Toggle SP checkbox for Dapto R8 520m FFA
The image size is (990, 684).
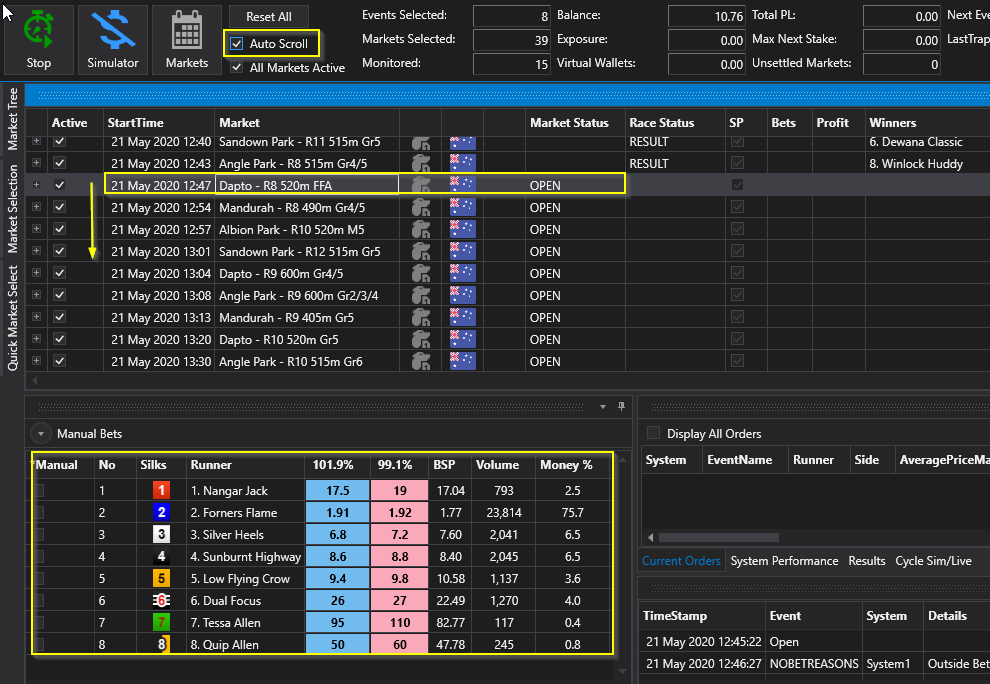[737, 185]
